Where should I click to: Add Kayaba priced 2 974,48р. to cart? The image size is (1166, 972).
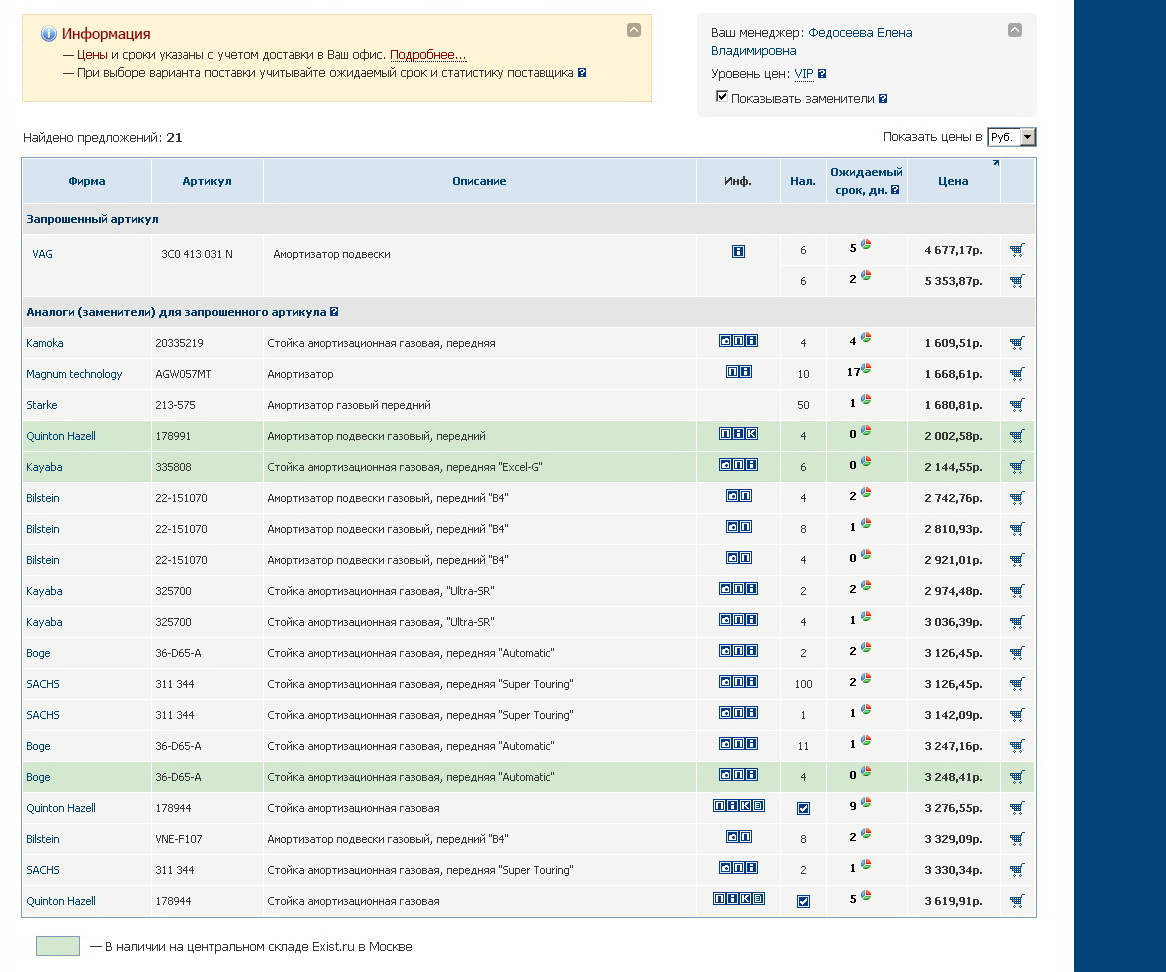[1017, 591]
